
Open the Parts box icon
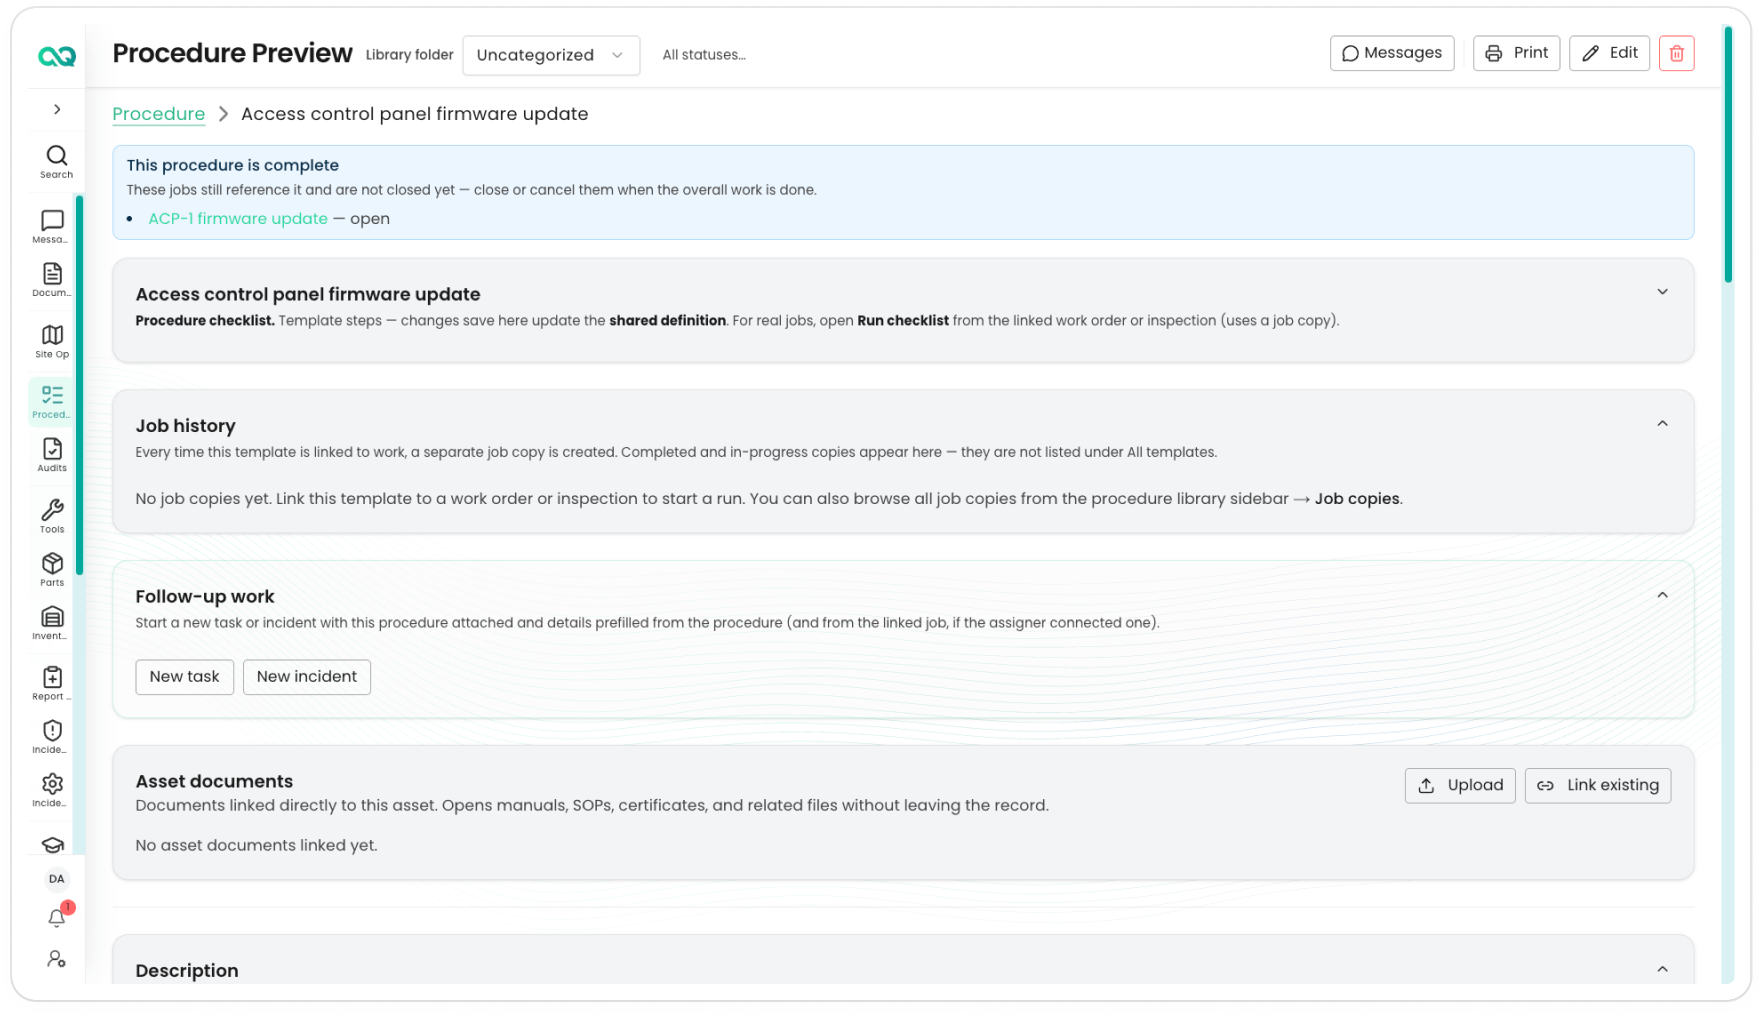tap(52, 570)
